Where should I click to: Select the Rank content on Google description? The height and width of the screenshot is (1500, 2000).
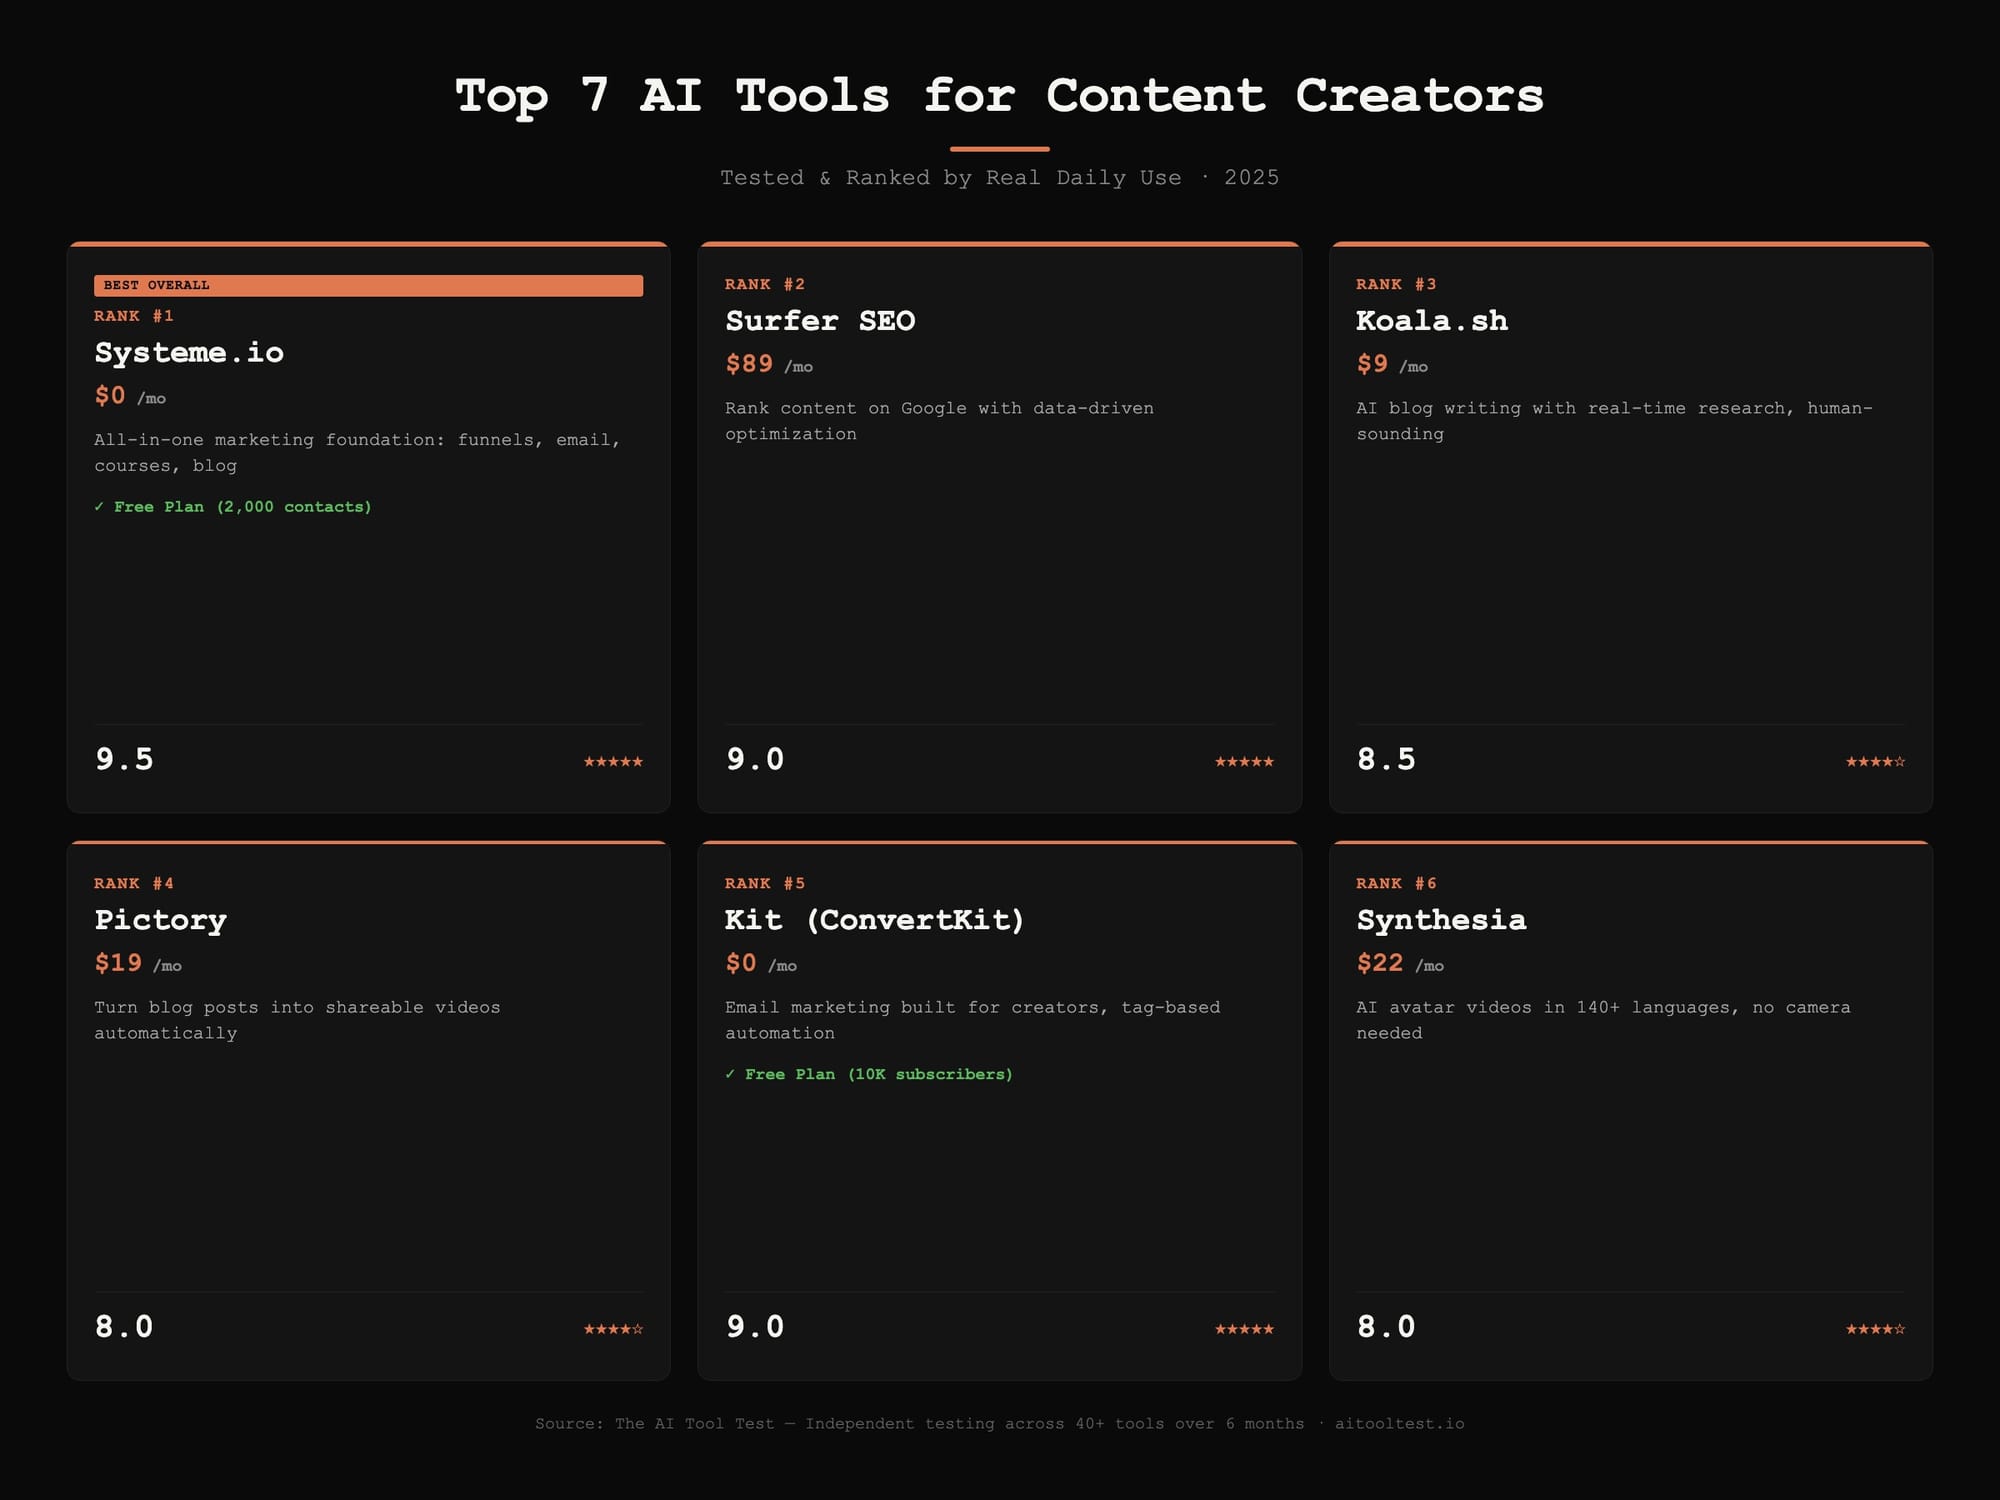(x=939, y=421)
